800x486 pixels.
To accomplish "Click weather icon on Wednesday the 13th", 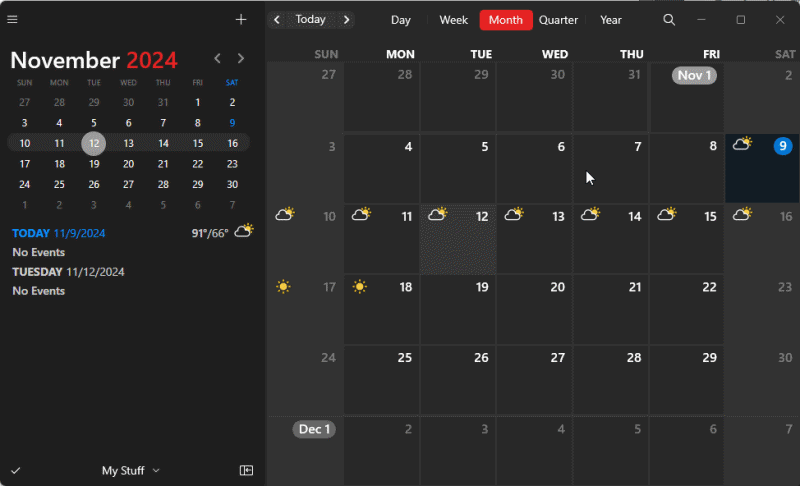I will (514, 214).
